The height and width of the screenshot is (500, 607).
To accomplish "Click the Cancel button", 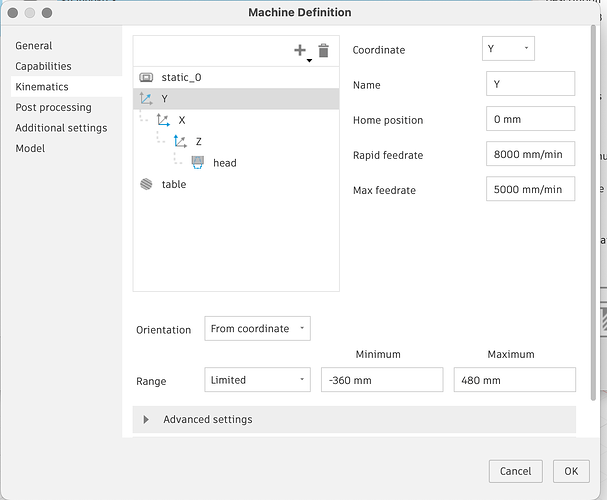I will (x=516, y=471).
